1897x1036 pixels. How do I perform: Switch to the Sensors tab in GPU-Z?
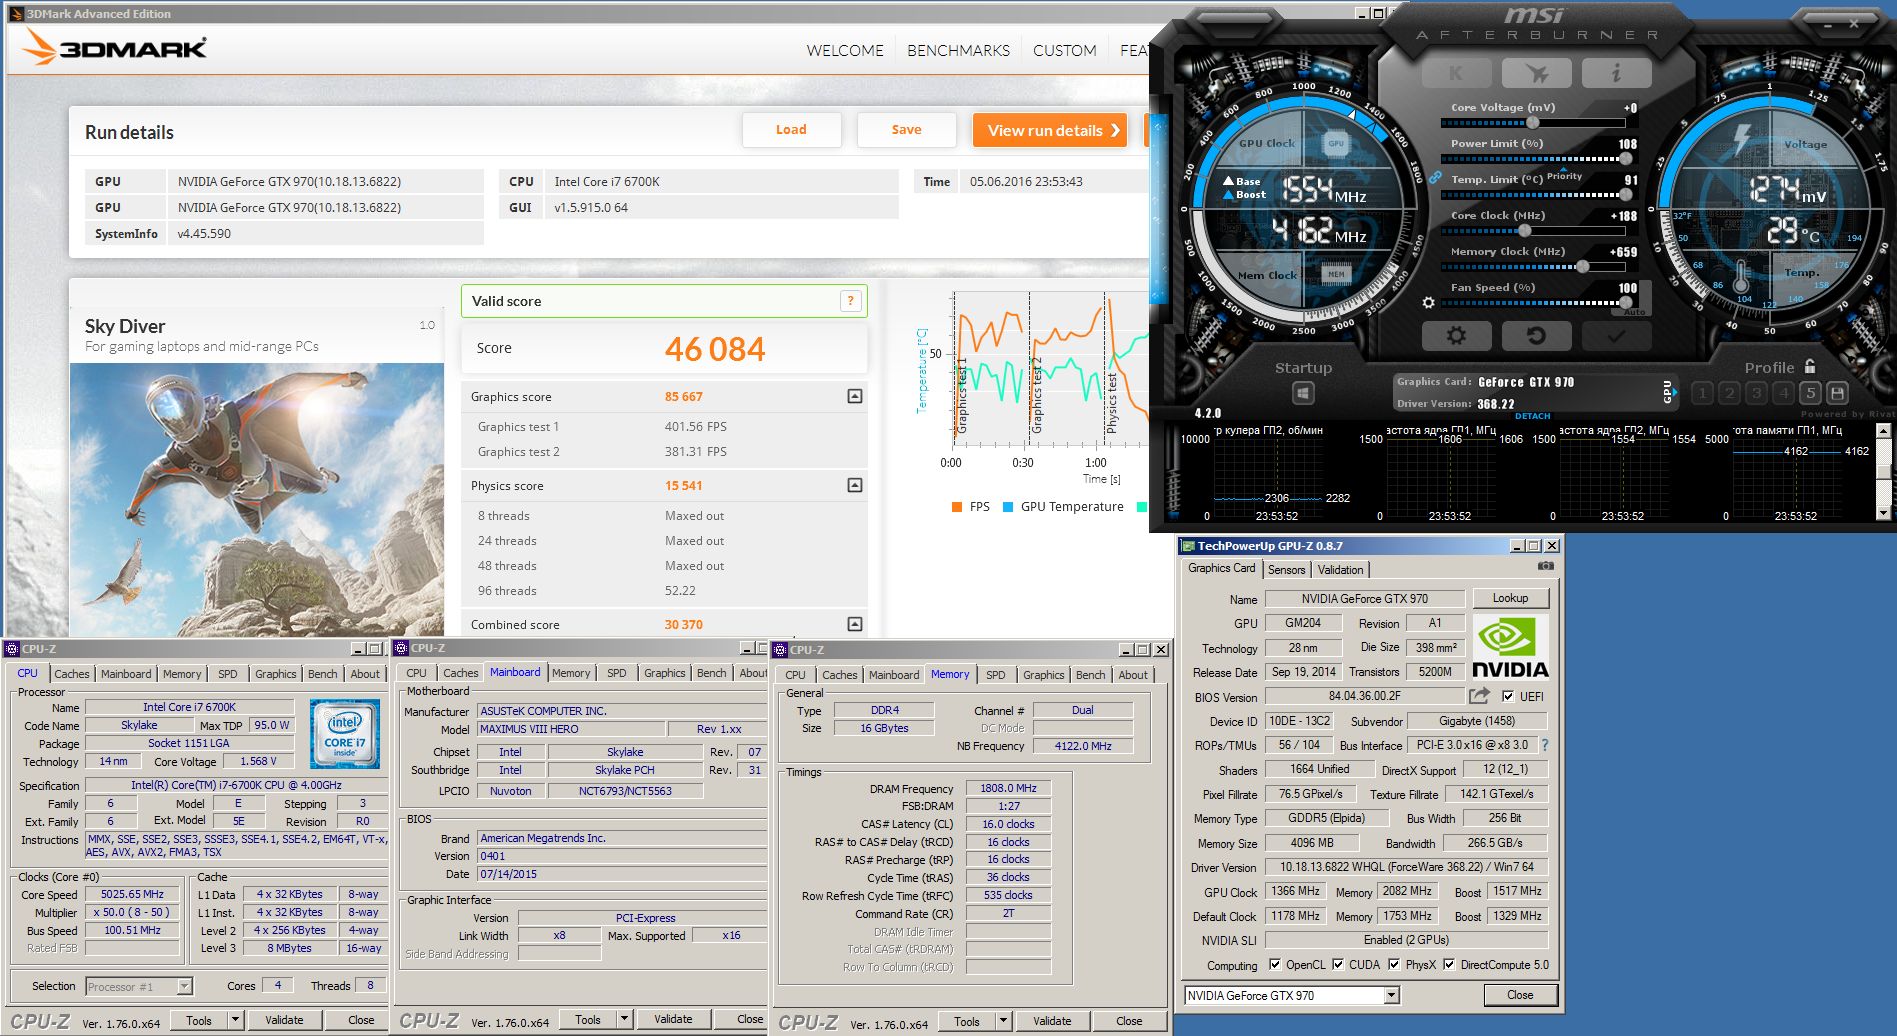click(x=1286, y=569)
